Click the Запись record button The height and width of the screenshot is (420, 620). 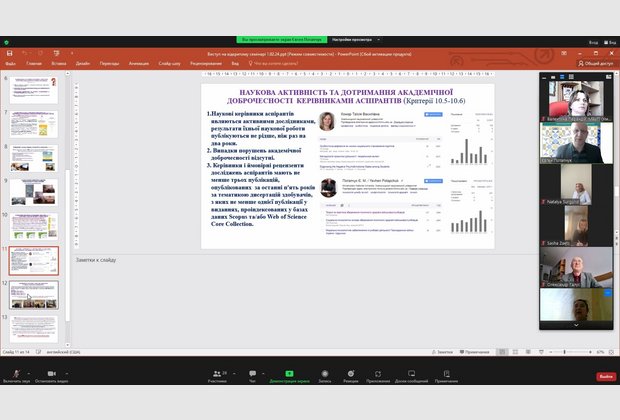(x=325, y=376)
